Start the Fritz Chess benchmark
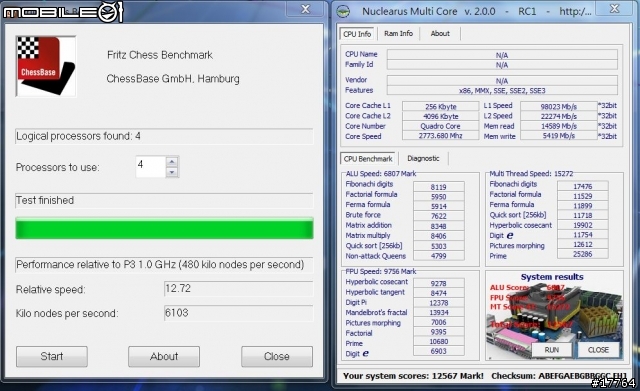Image resolution: width=640 pixels, height=391 pixels. pos(52,356)
